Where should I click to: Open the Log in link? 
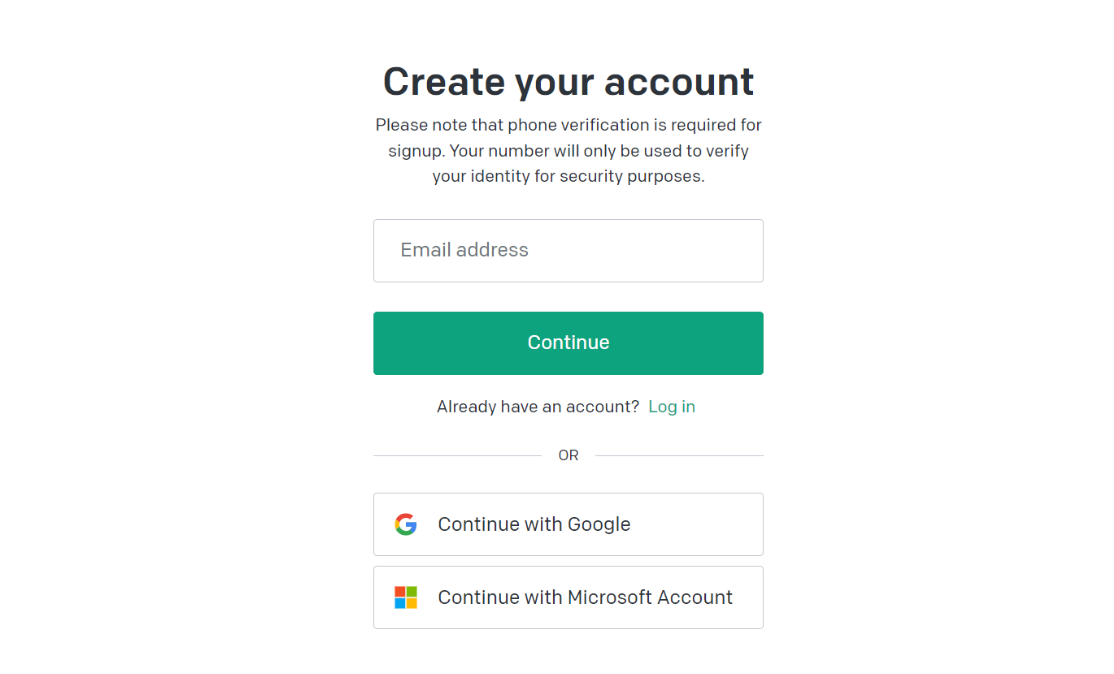(671, 407)
